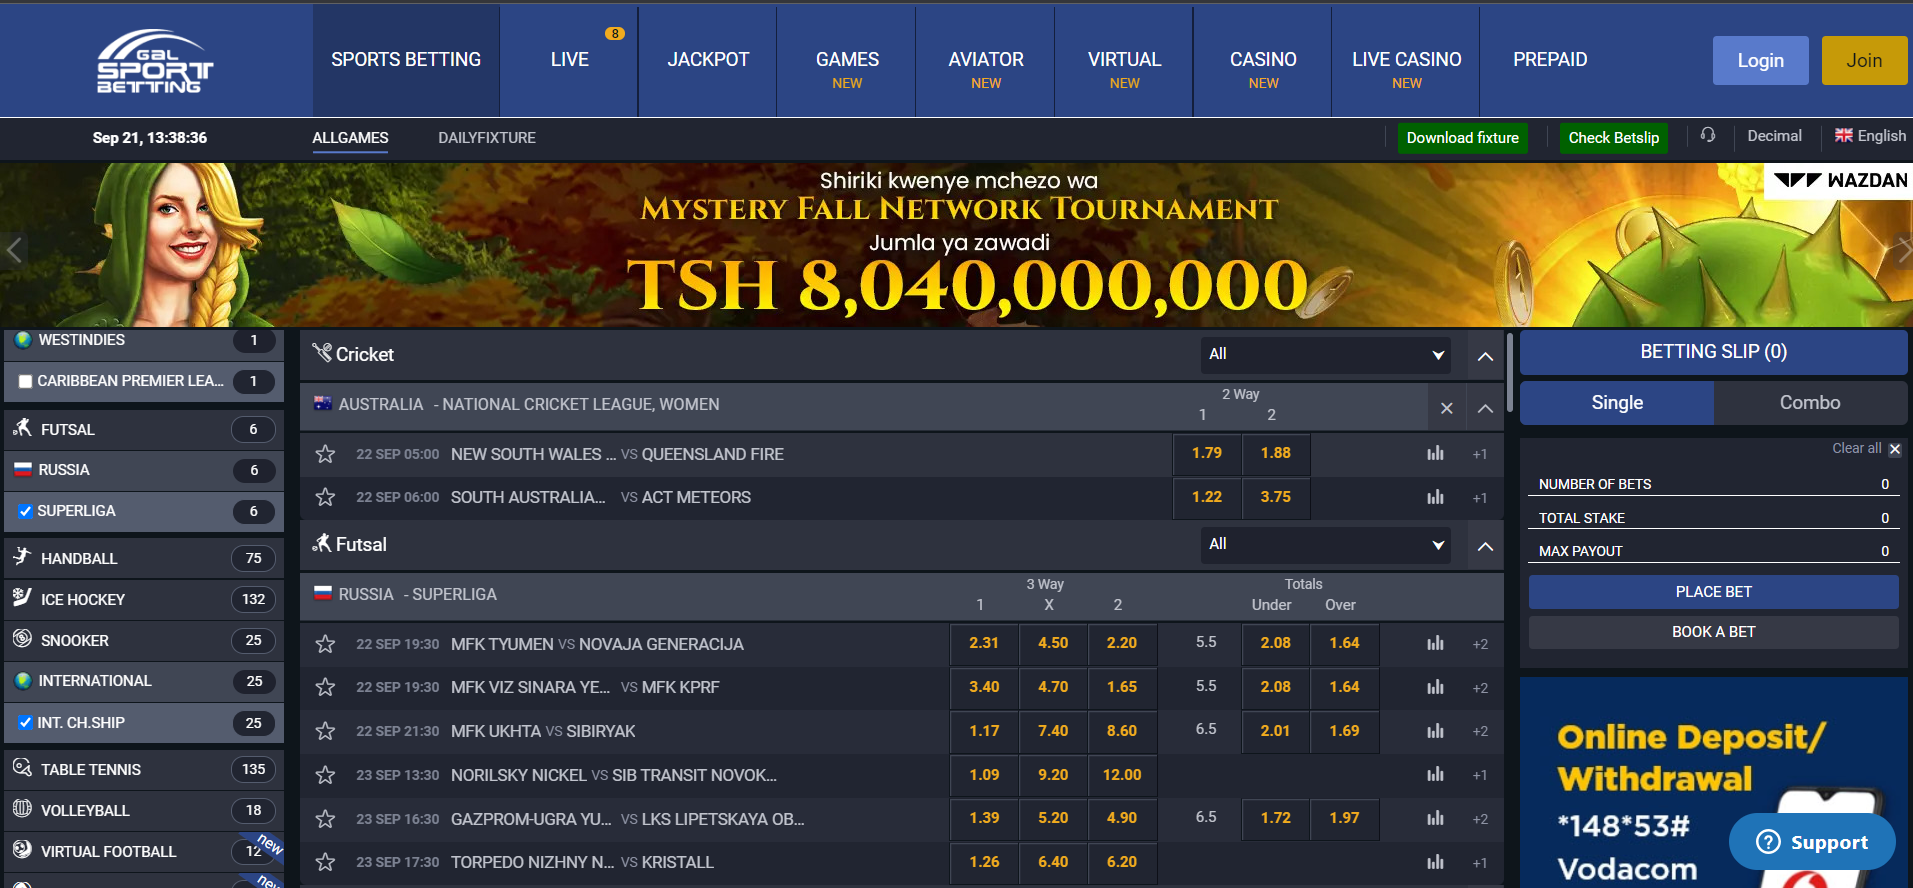This screenshot has width=1913, height=888.
Task: Open statistics for New South Wales match
Action: [1436, 453]
